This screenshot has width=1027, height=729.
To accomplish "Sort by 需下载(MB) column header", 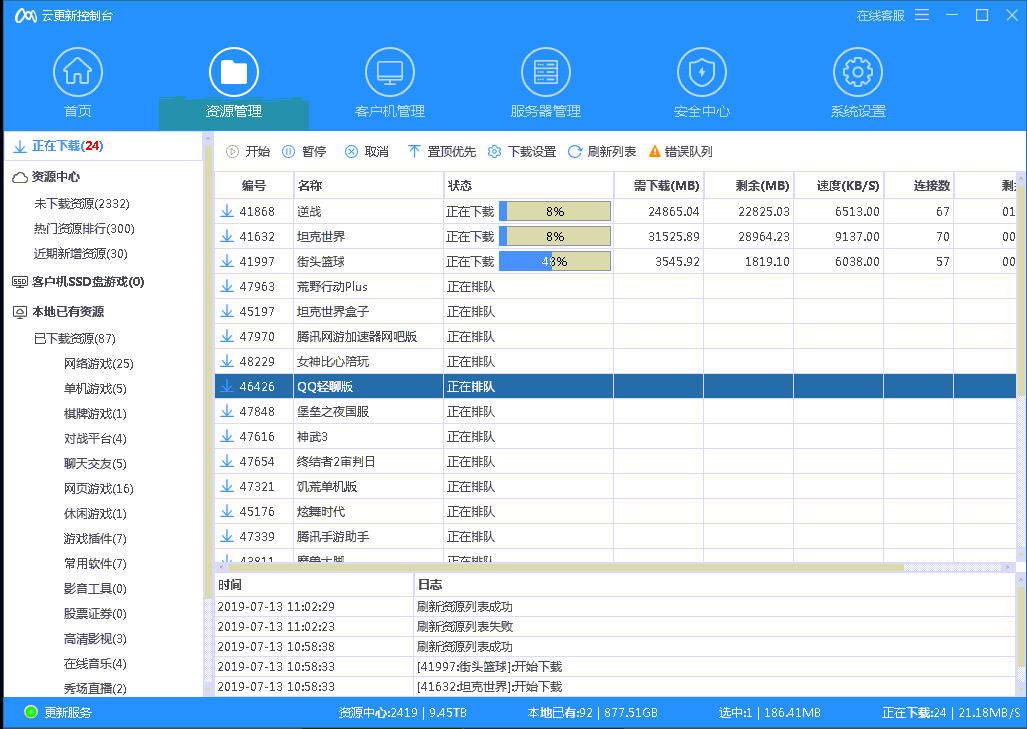I will [659, 185].
